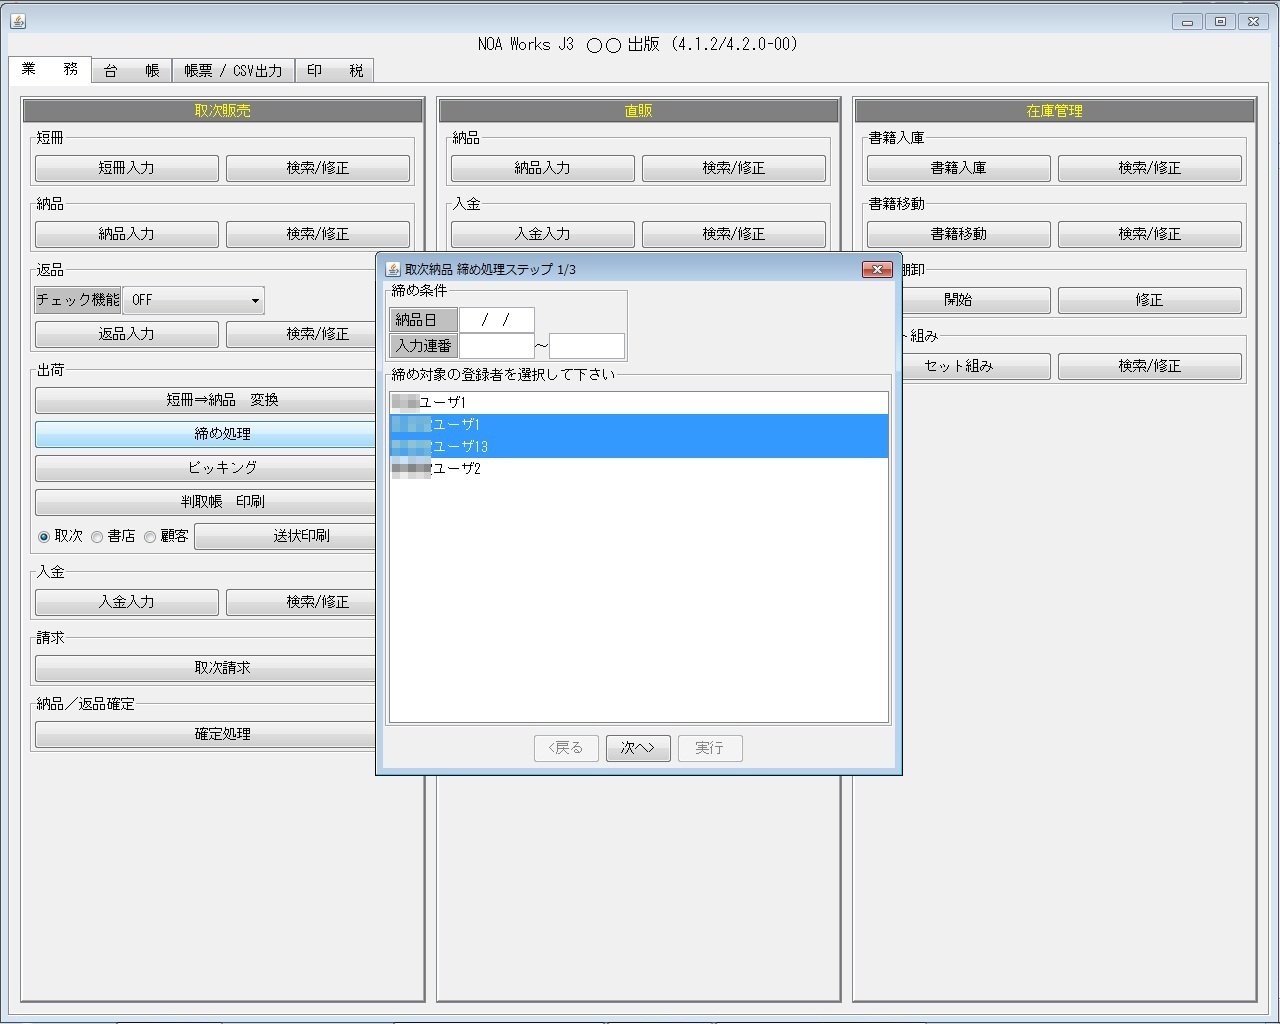
Task: Click the 短冊入力 button
Action: [126, 168]
